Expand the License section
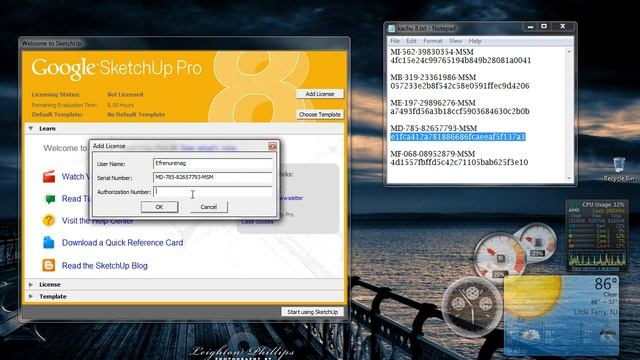The height and width of the screenshot is (360, 640). [31, 284]
